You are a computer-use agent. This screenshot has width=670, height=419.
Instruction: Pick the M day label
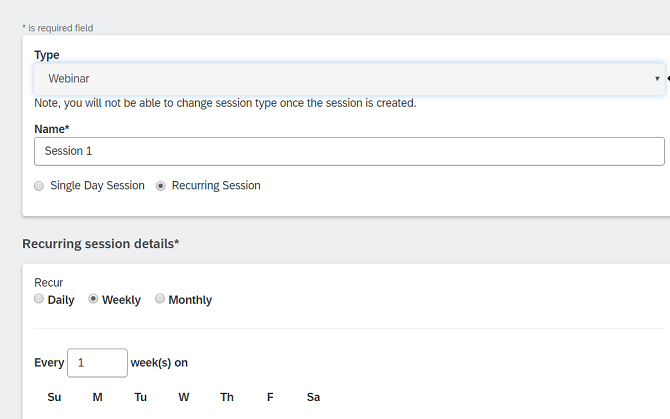(97, 397)
